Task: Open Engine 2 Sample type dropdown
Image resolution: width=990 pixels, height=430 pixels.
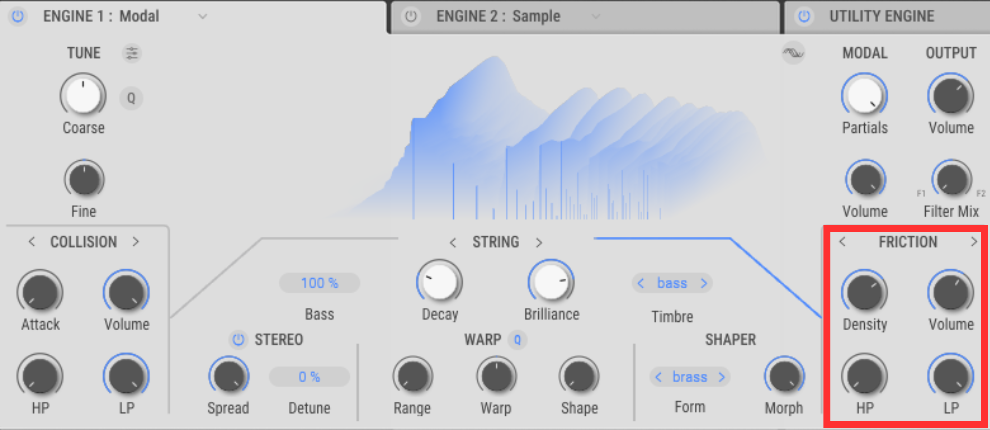Action: (x=595, y=16)
